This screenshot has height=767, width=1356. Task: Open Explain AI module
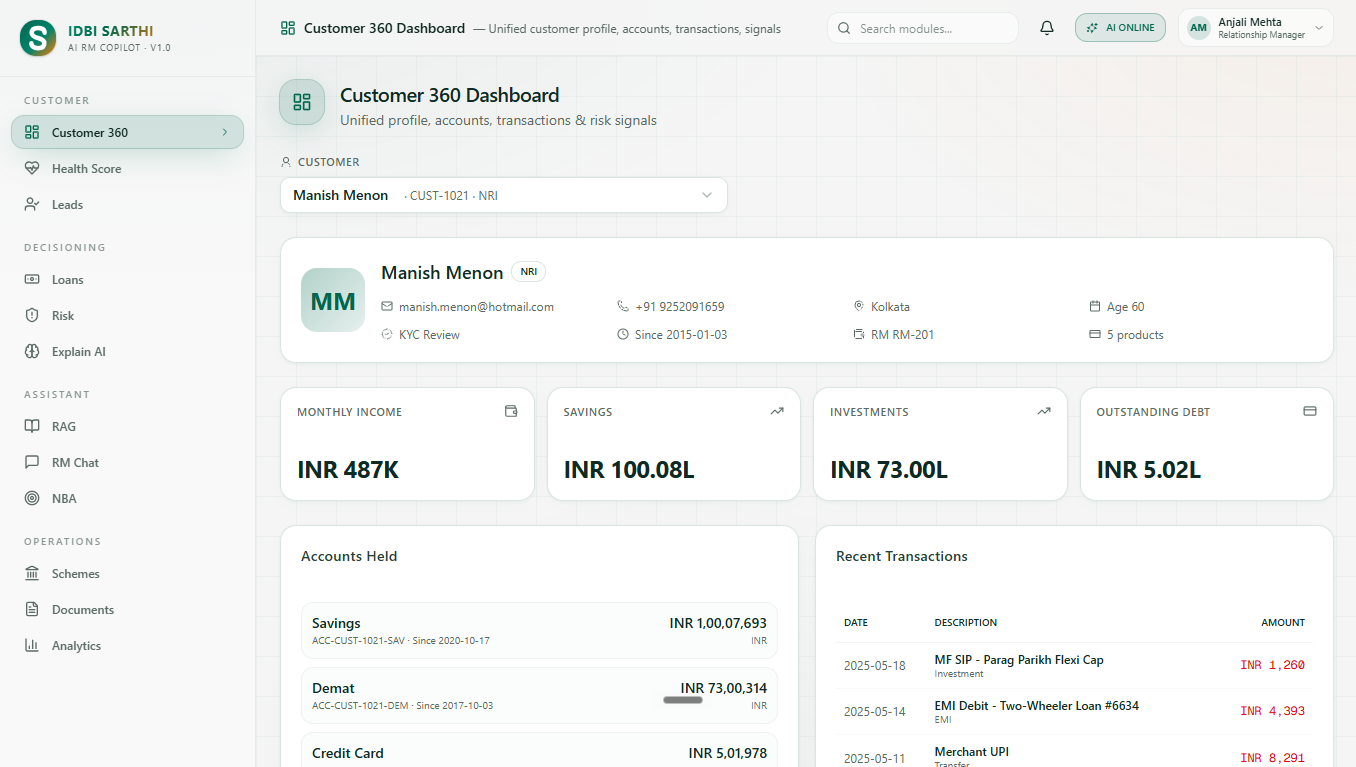[127, 351]
